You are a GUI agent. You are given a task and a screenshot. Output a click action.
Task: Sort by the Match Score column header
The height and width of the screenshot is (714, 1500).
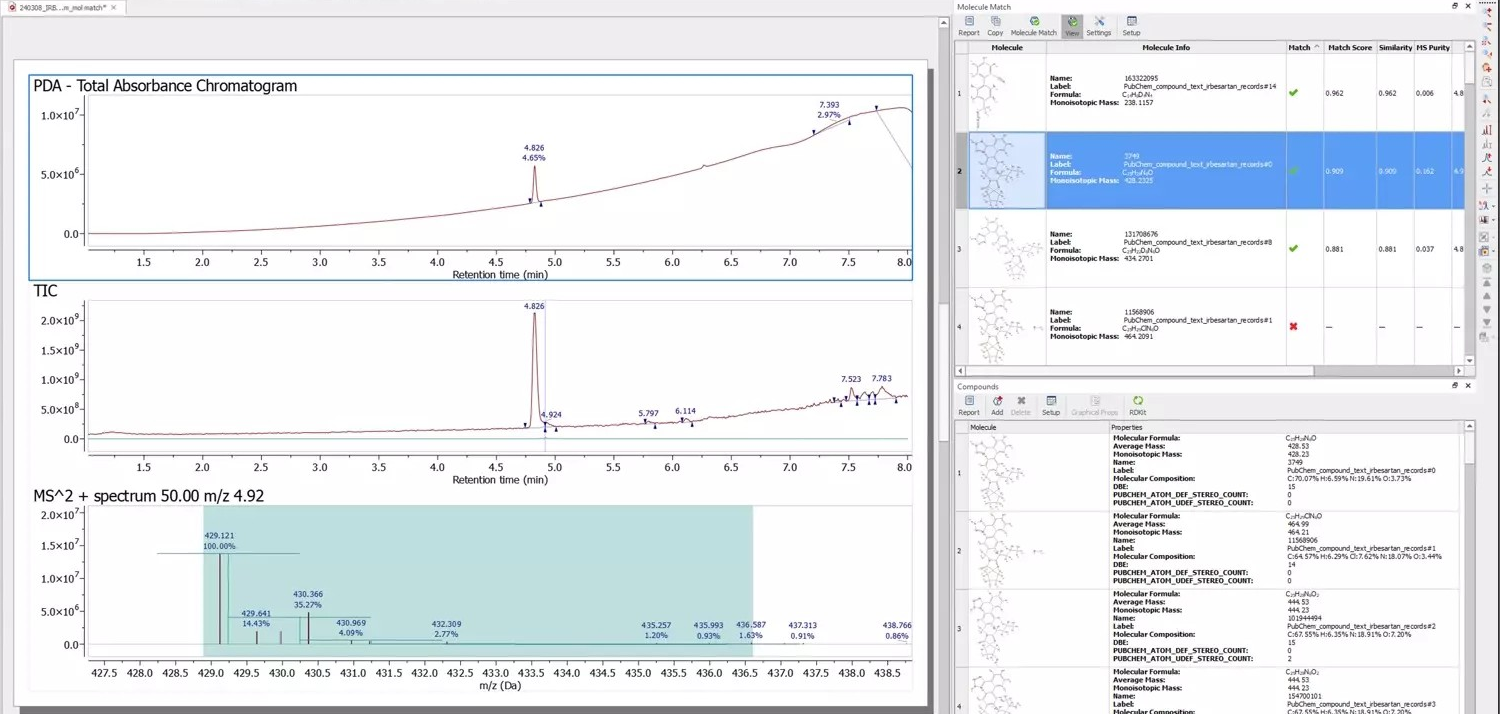pyautogui.click(x=1349, y=47)
